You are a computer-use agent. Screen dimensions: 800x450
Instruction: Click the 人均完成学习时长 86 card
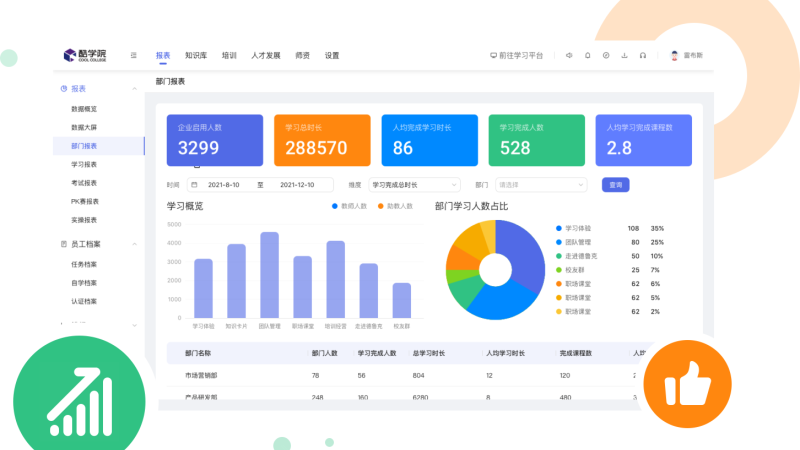(430, 140)
